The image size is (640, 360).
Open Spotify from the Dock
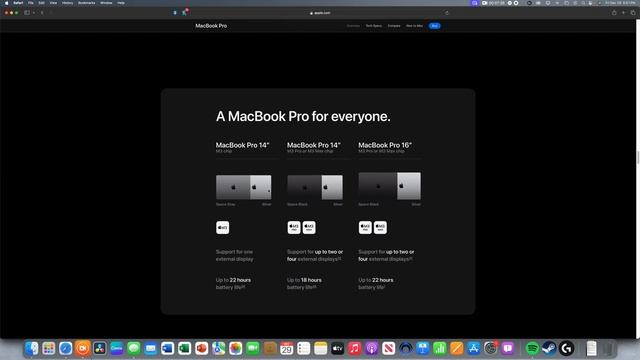coord(532,348)
